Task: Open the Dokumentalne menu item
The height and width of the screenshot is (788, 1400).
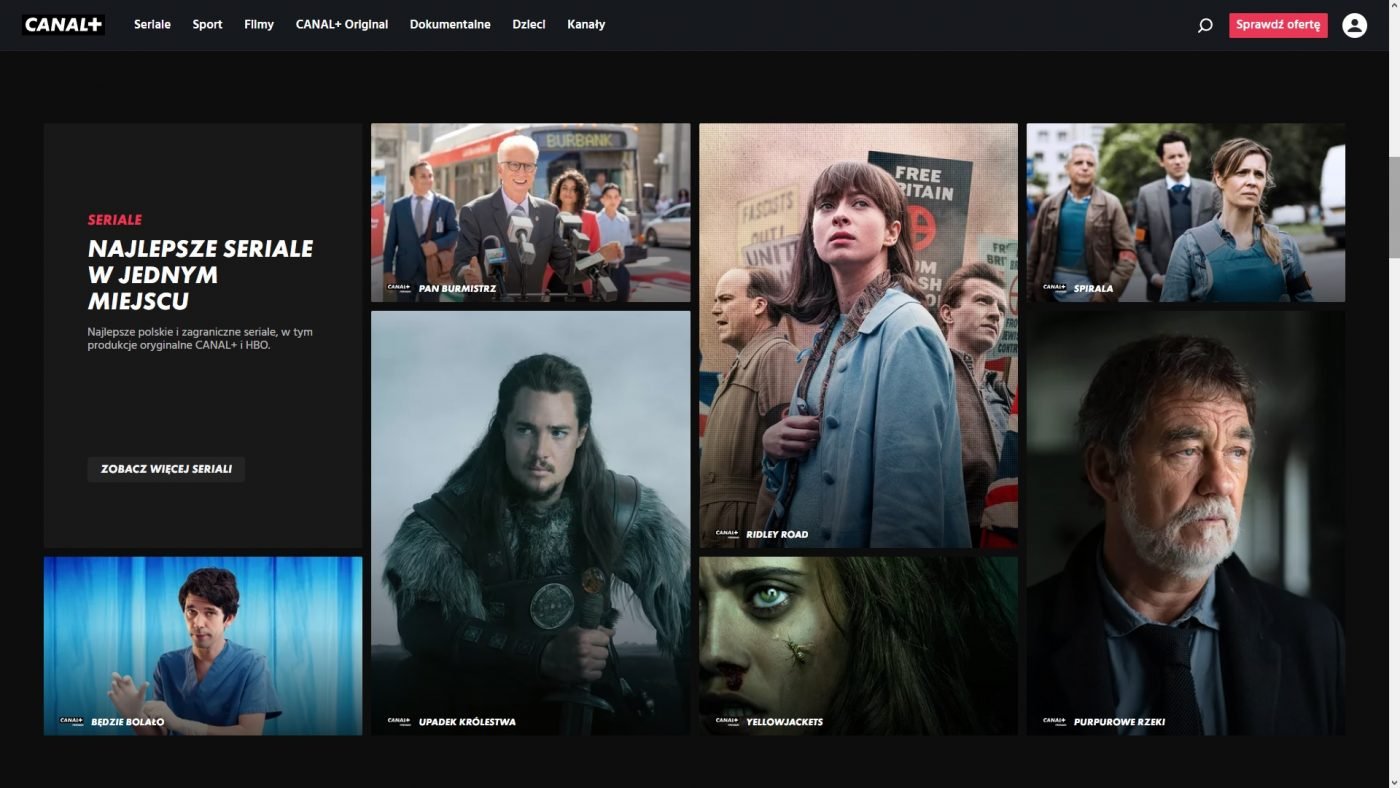Action: point(450,25)
